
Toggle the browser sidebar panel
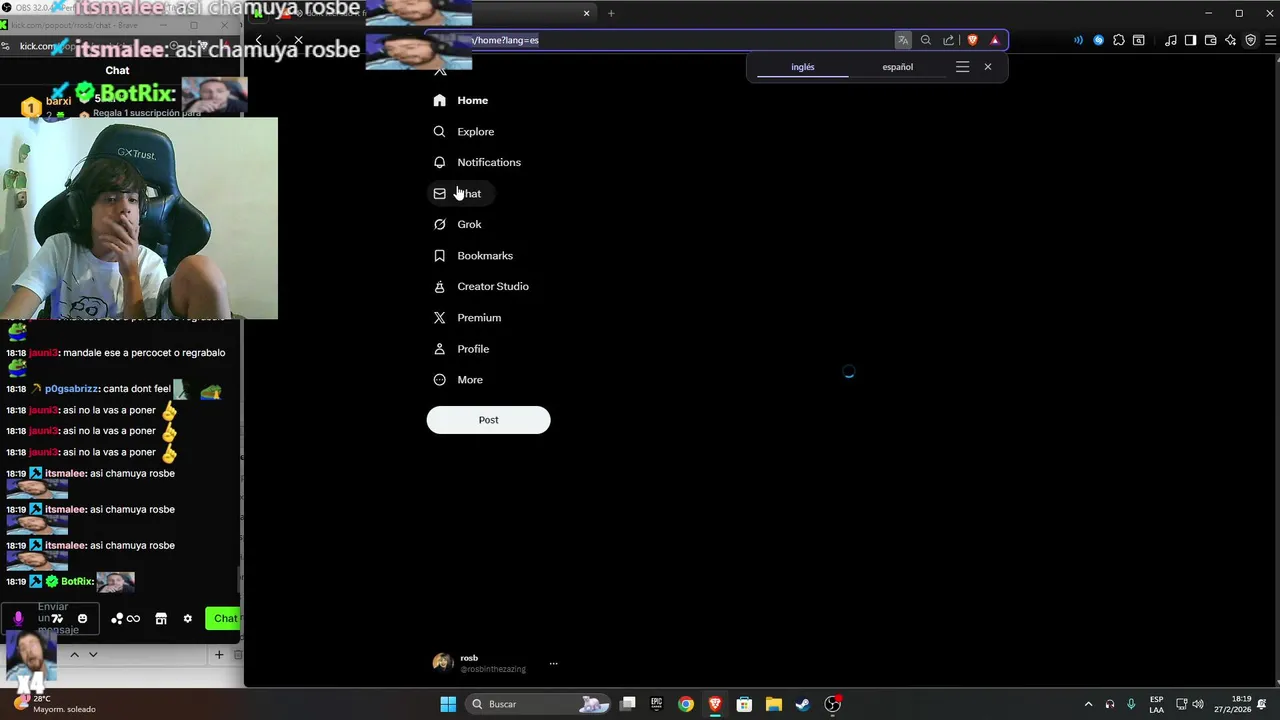point(1190,40)
